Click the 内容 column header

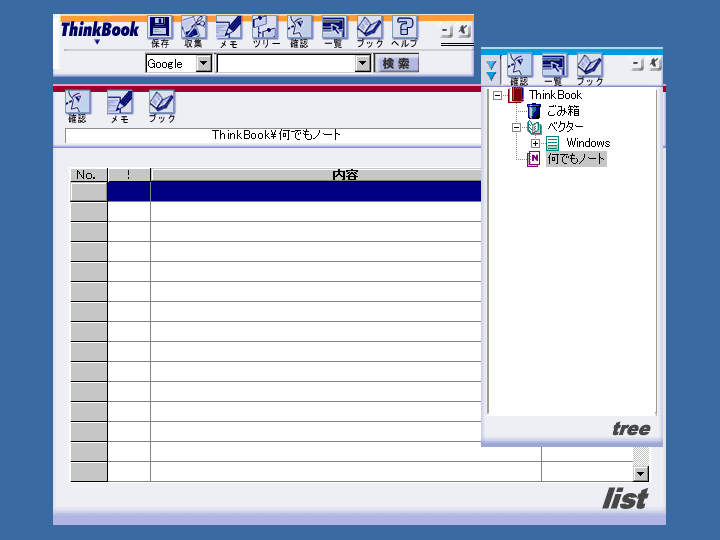[317, 174]
